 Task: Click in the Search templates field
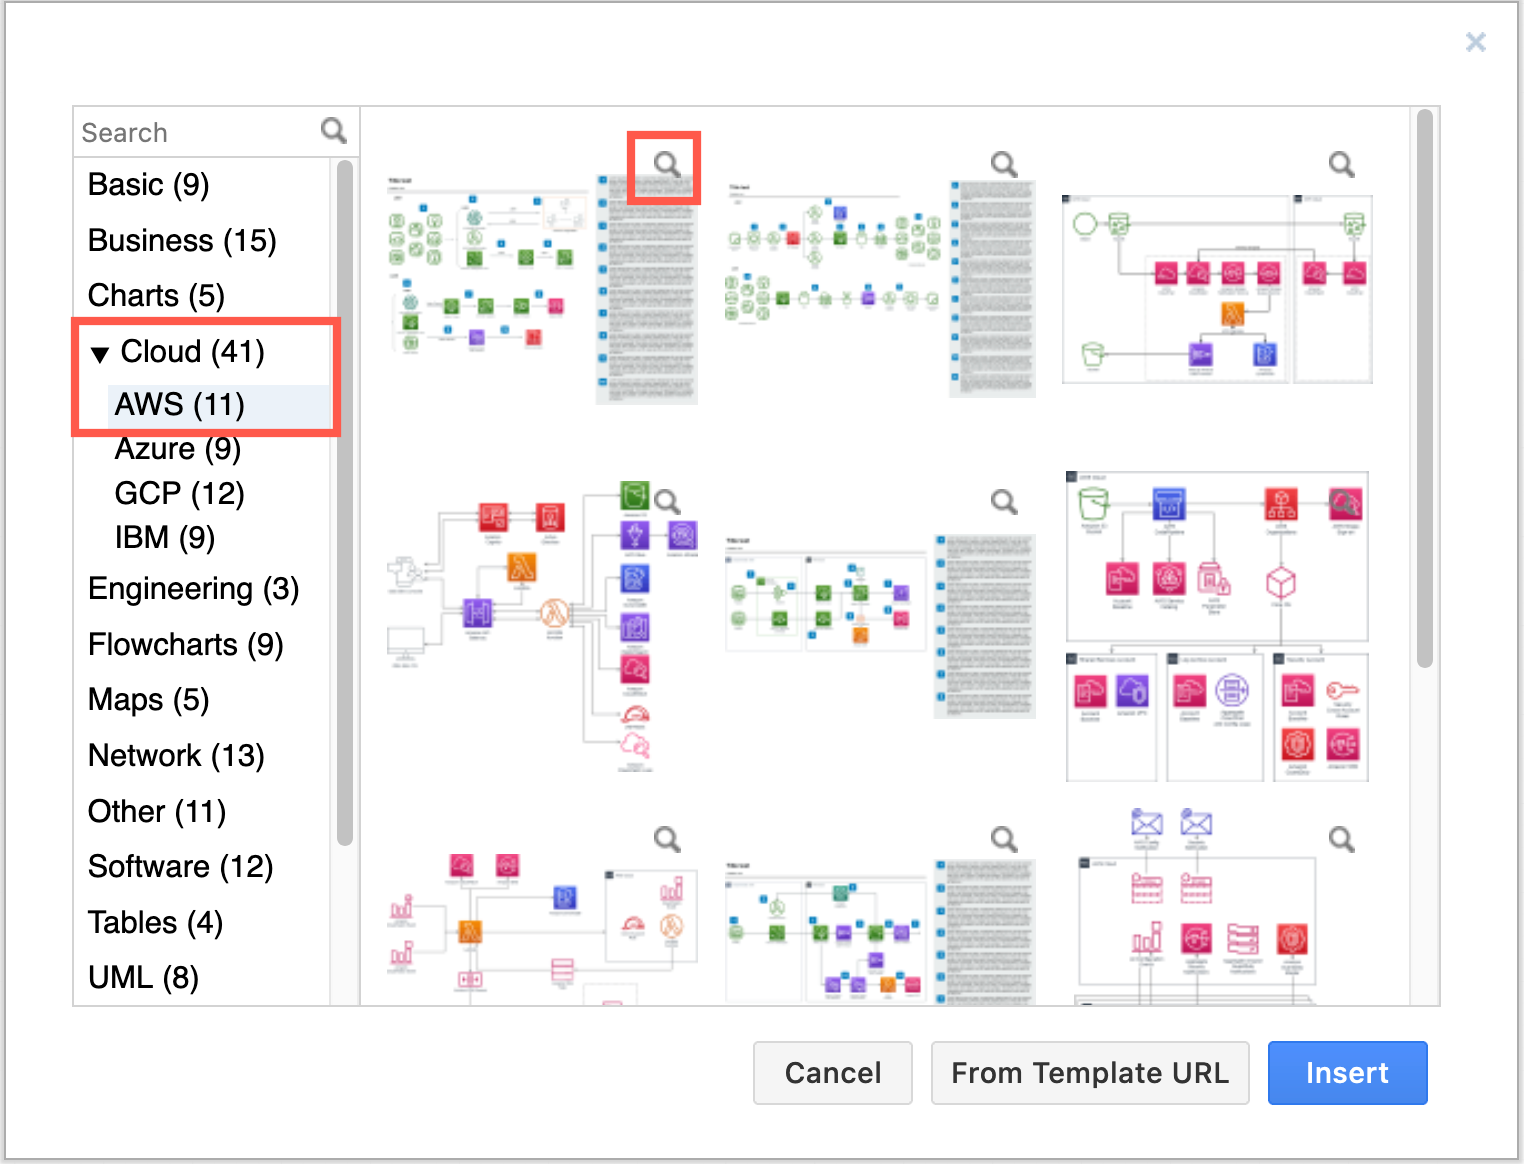click(x=180, y=131)
